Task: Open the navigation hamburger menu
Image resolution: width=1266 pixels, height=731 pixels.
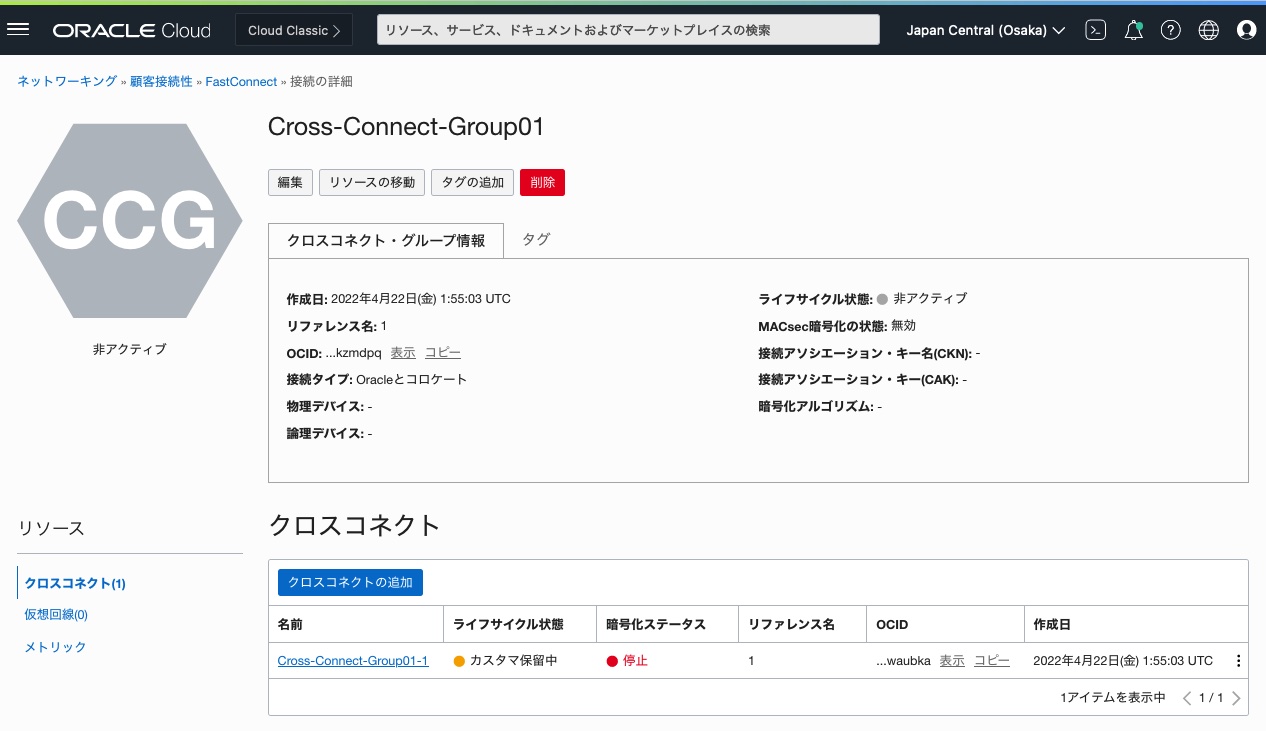Action: click(x=18, y=28)
